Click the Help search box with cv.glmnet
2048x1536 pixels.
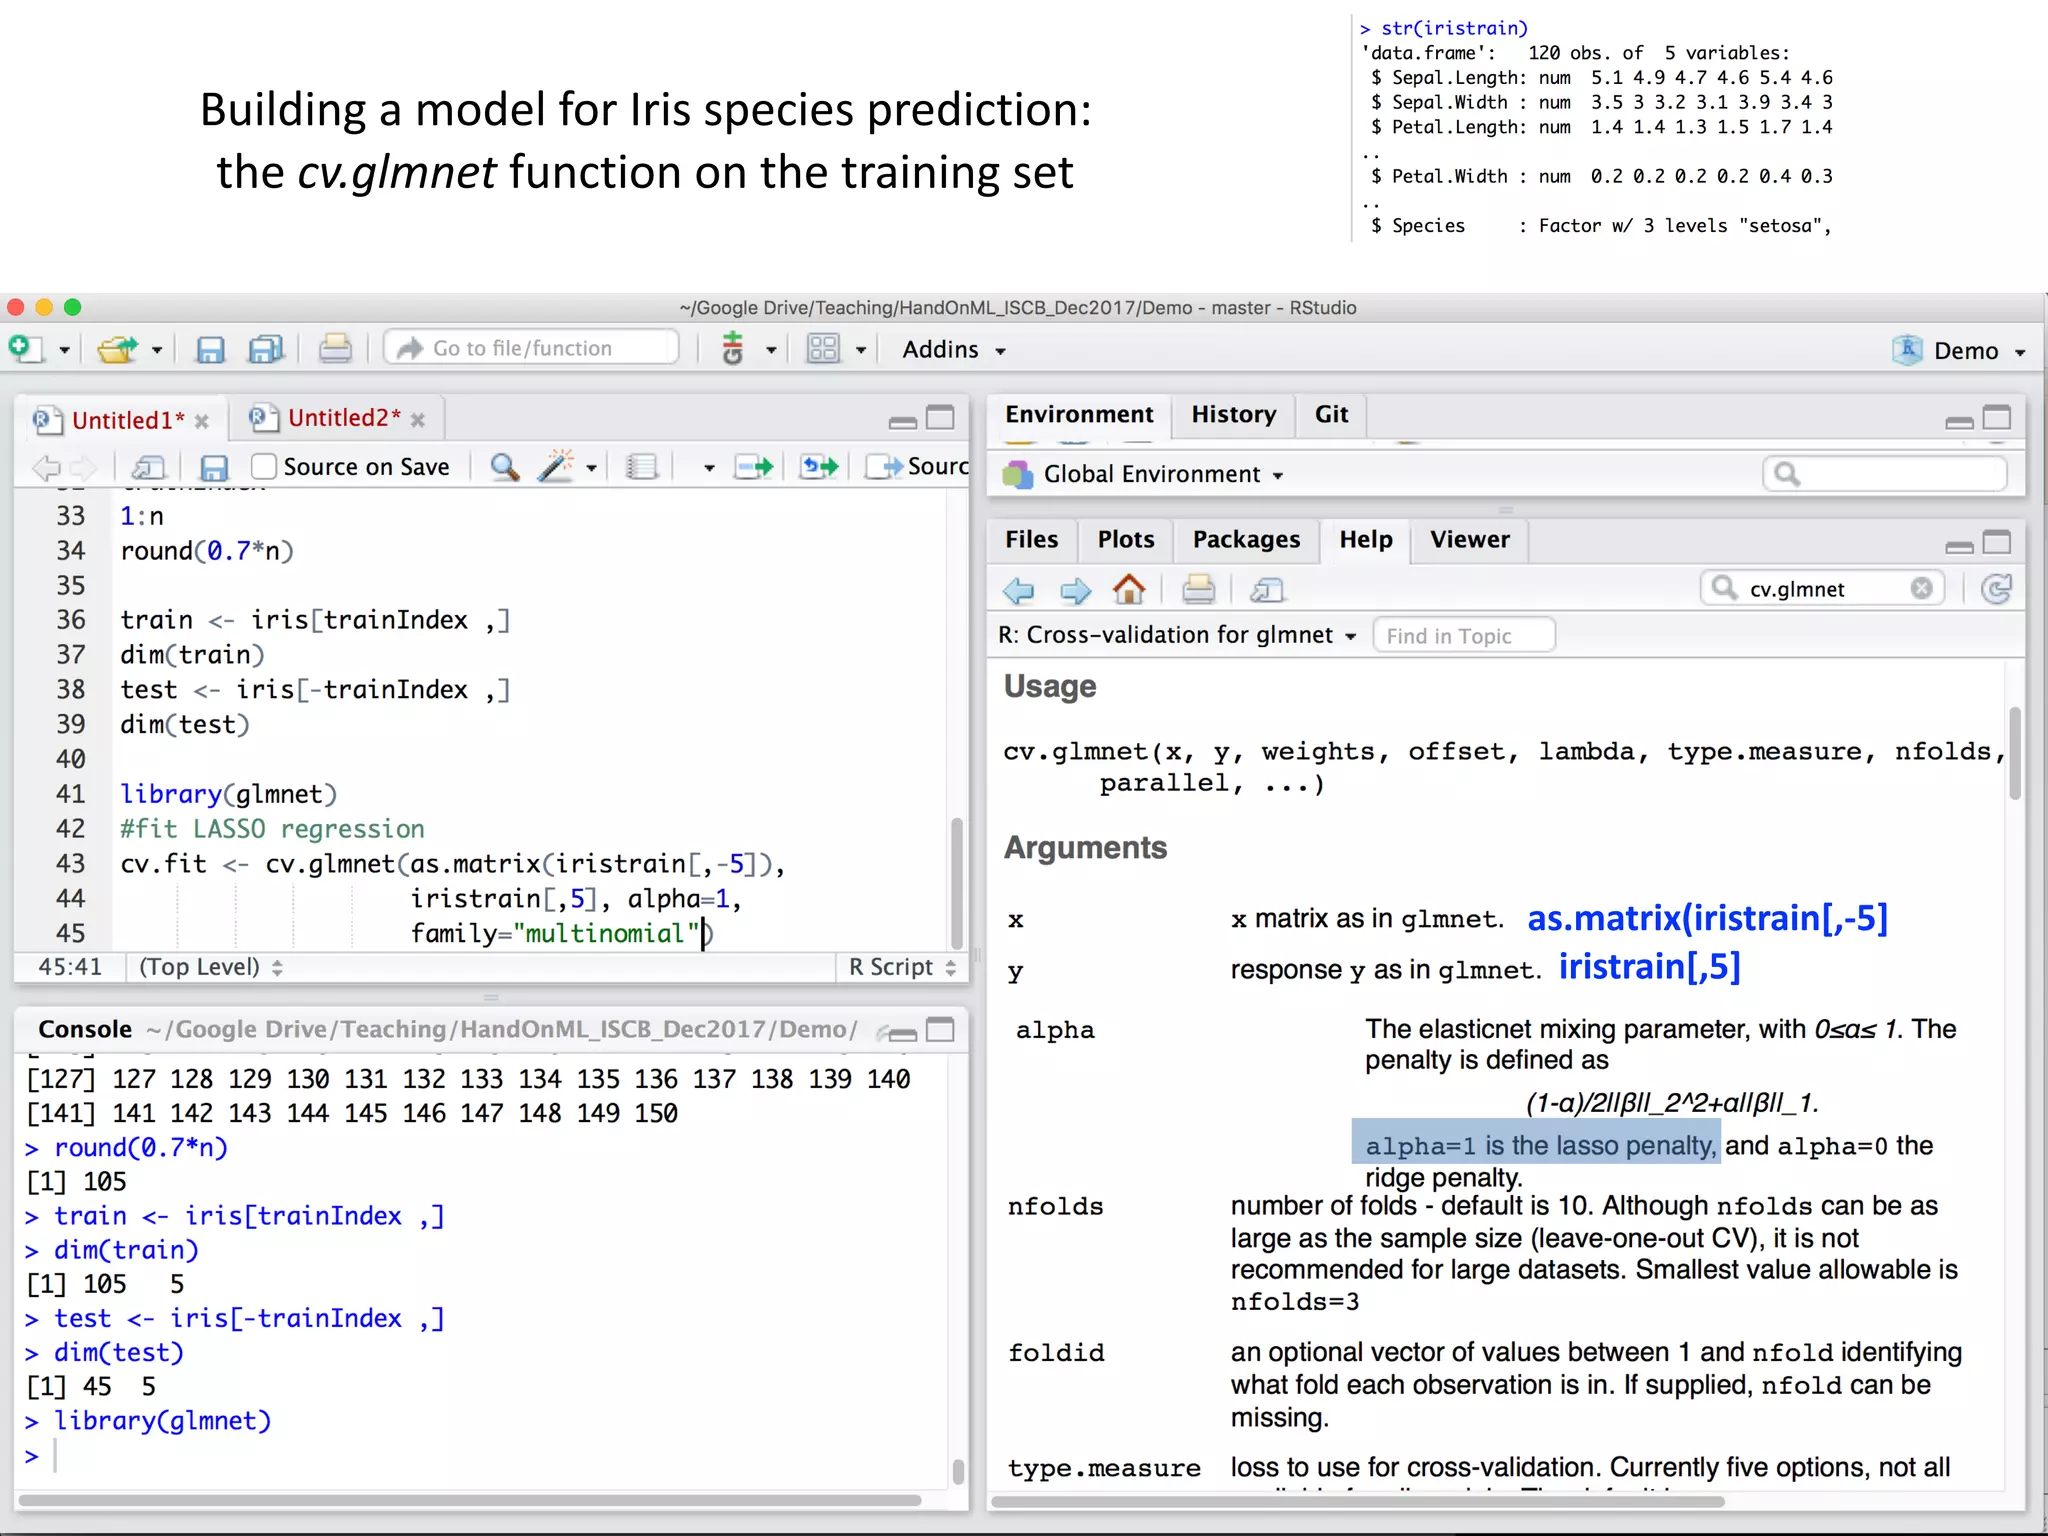pos(1822,589)
